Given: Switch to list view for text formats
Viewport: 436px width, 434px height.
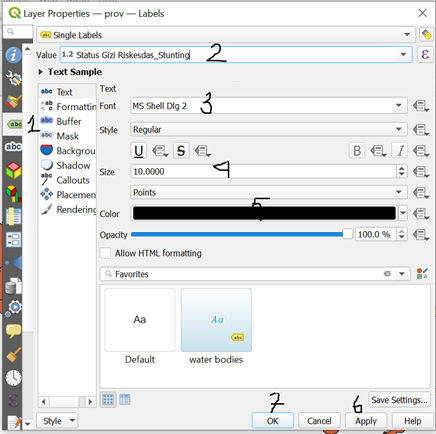Looking at the screenshot, I should (125, 399).
